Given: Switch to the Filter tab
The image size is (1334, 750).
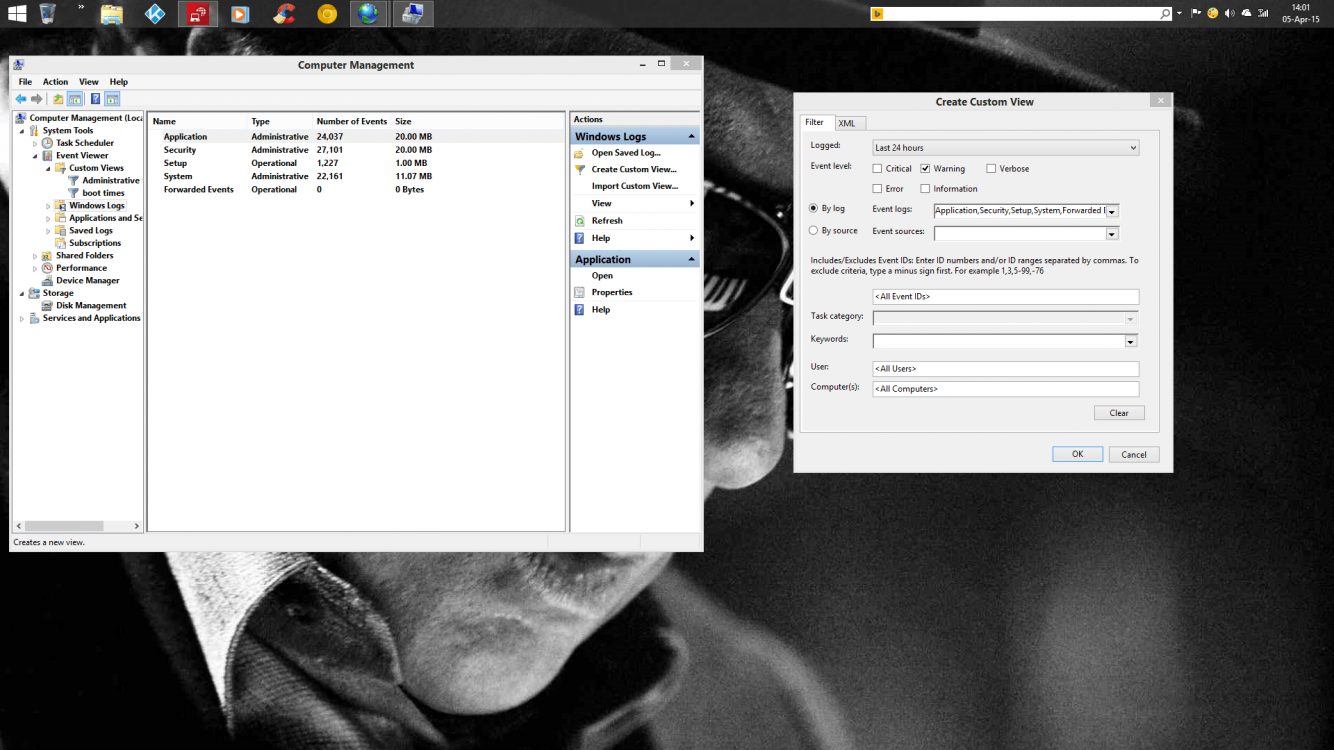Looking at the screenshot, I should [815, 122].
